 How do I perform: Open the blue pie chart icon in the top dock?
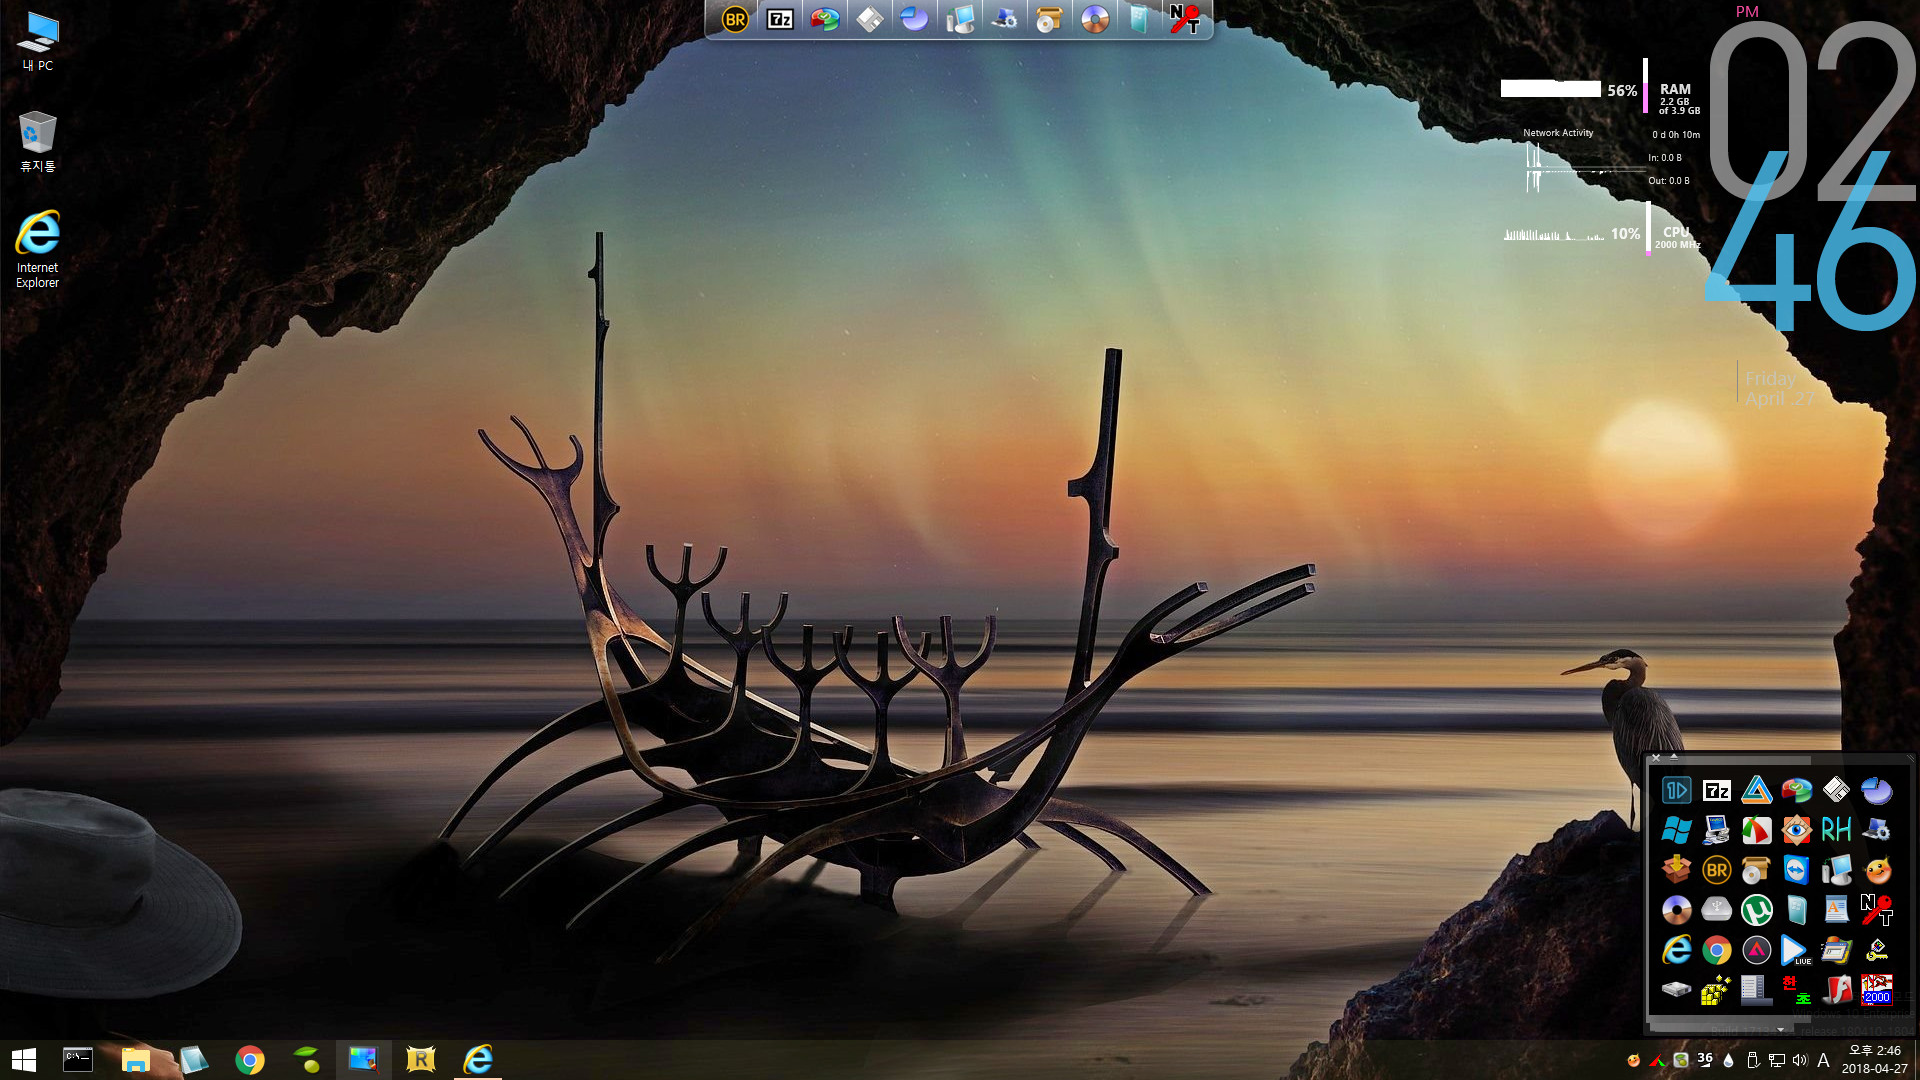pyautogui.click(x=914, y=19)
